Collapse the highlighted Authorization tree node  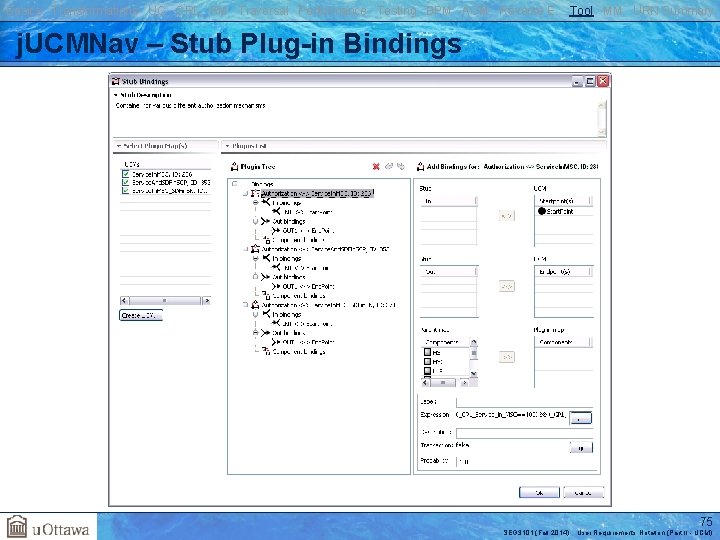coord(246,193)
